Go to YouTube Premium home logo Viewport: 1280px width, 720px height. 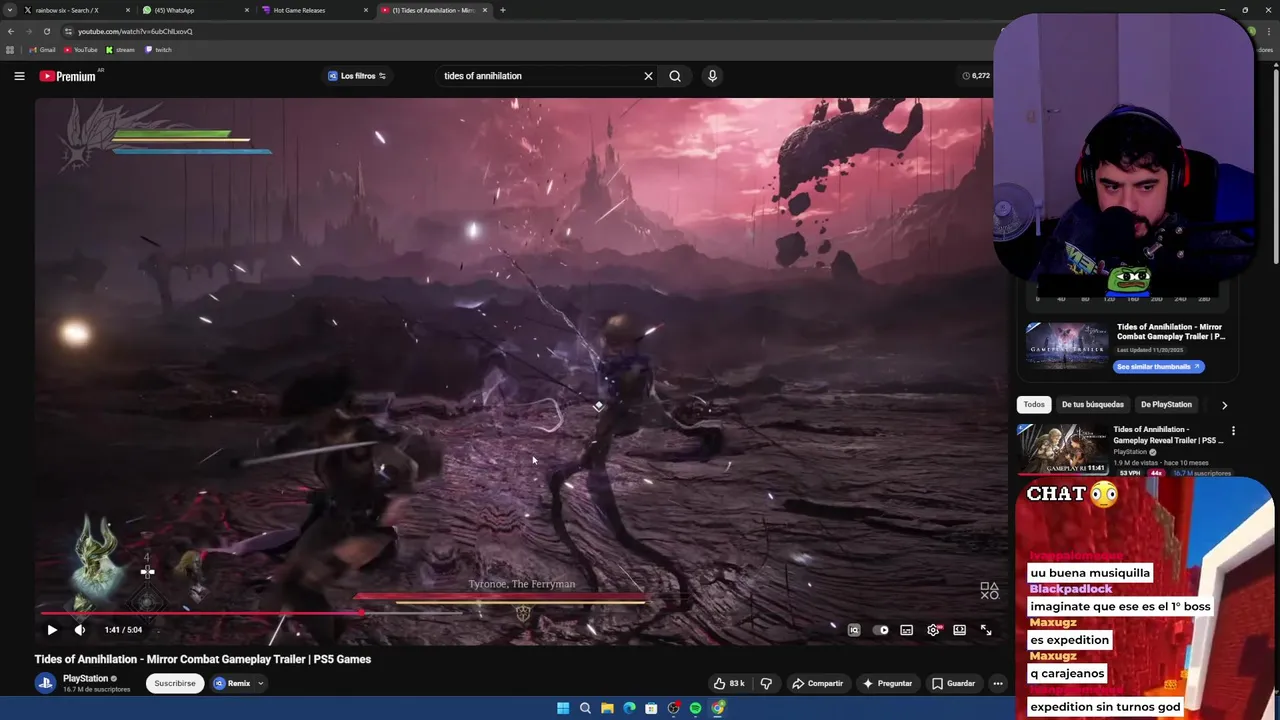[68, 76]
